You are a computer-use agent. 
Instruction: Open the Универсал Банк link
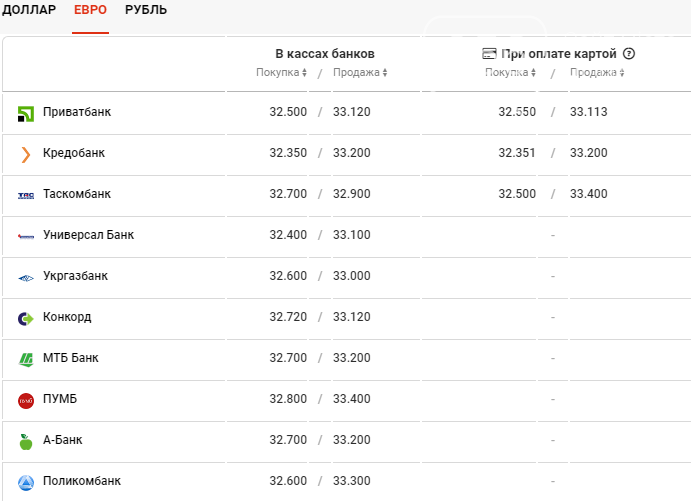tap(88, 235)
